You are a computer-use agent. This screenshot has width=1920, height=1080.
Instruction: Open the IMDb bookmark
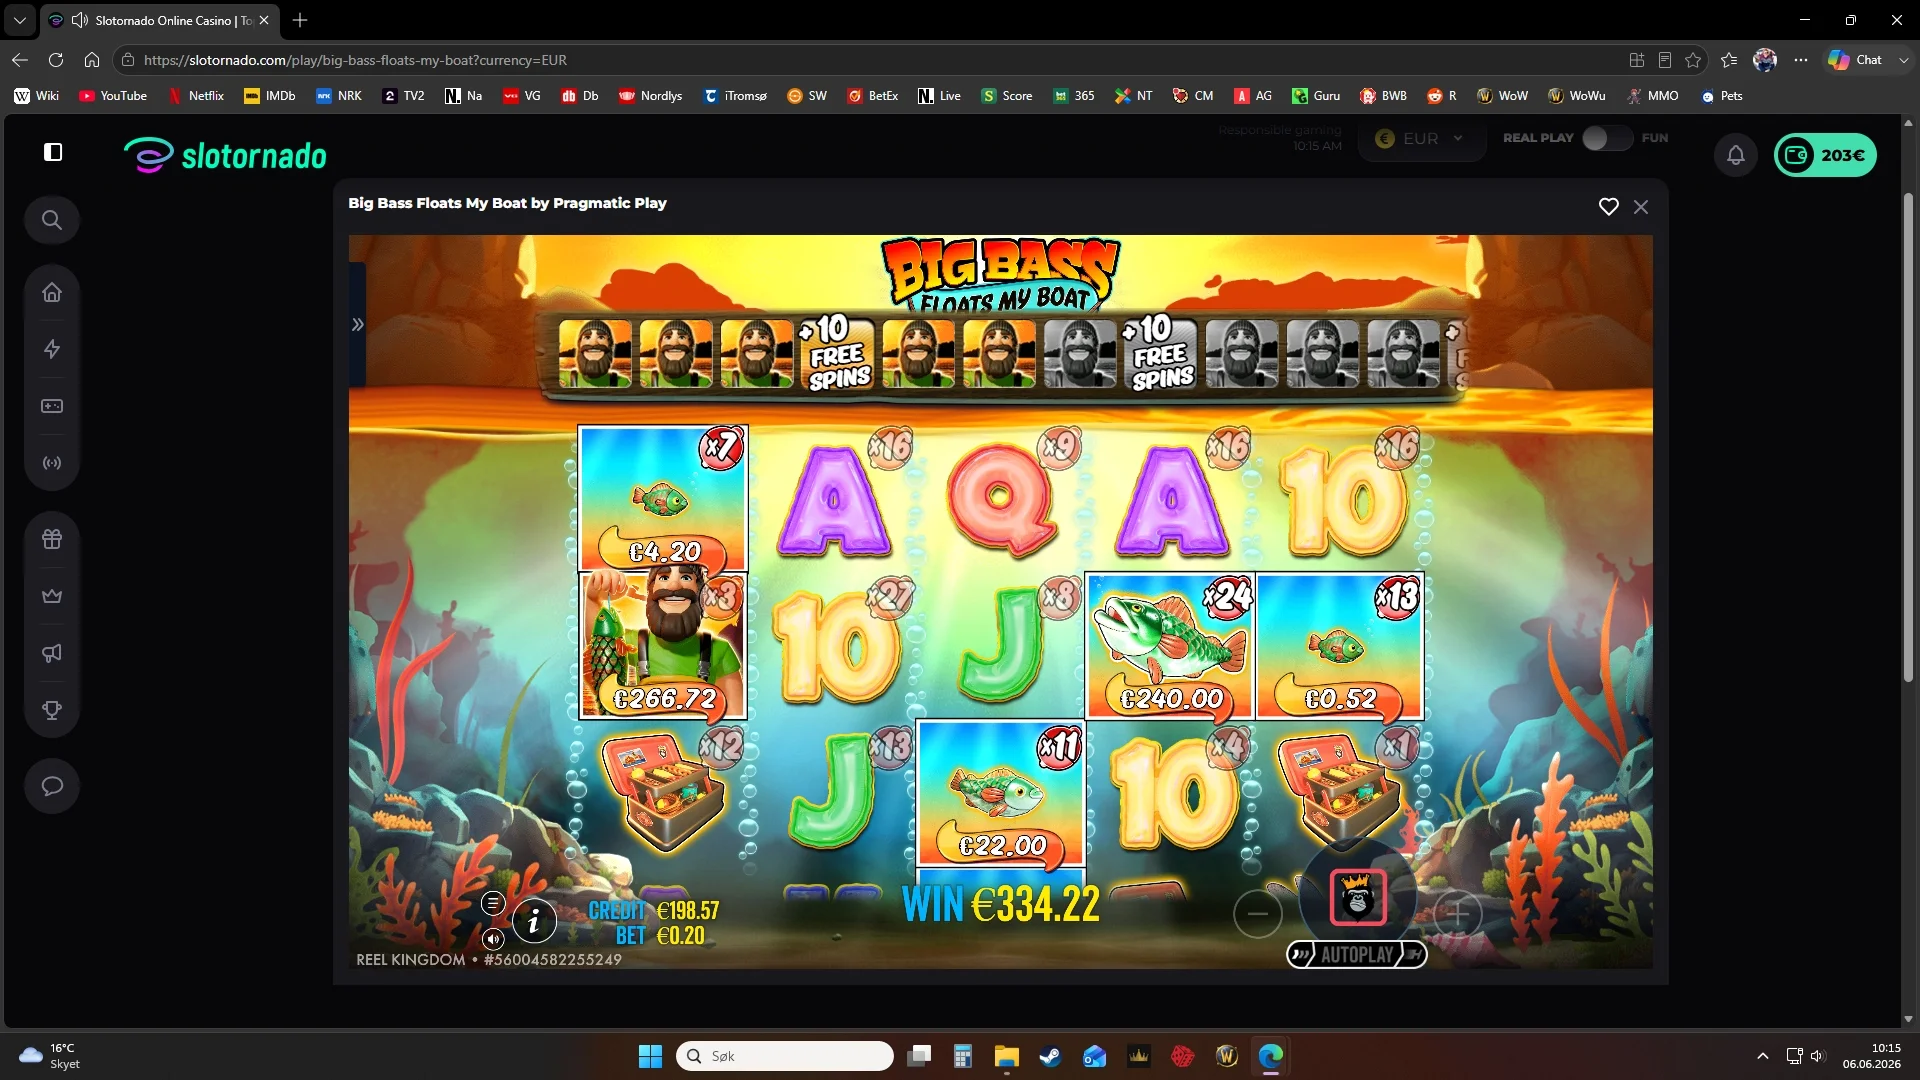[x=270, y=96]
